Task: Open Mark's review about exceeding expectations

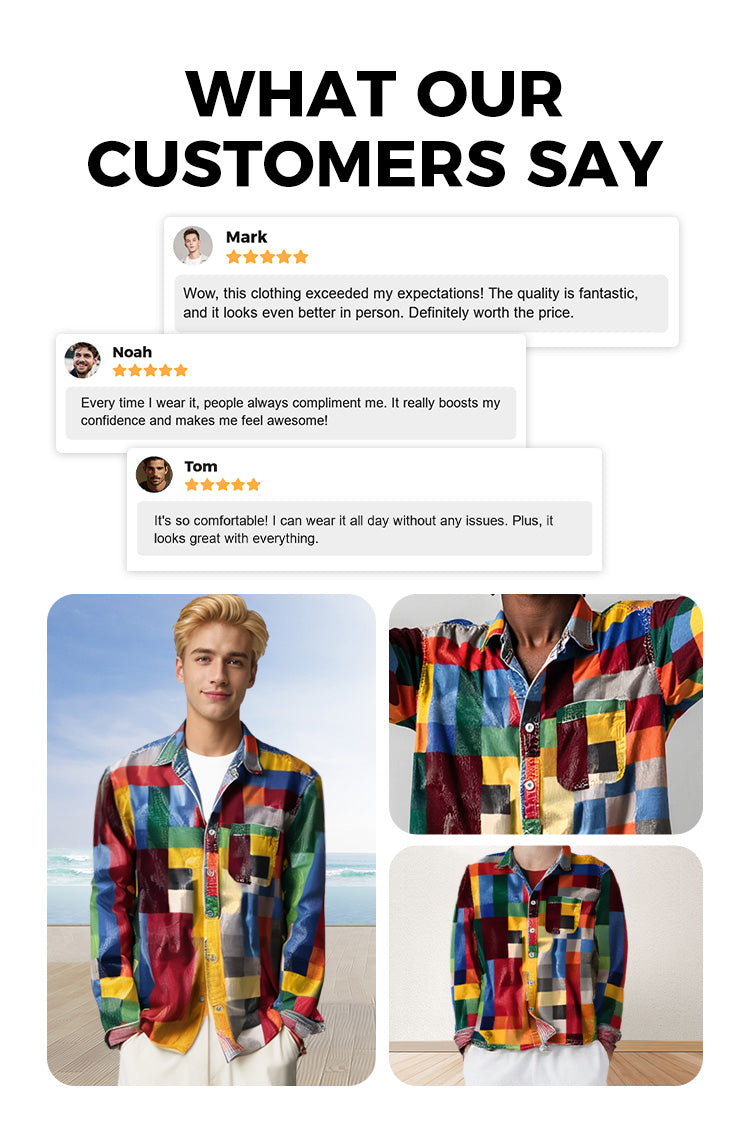Action: (x=422, y=303)
